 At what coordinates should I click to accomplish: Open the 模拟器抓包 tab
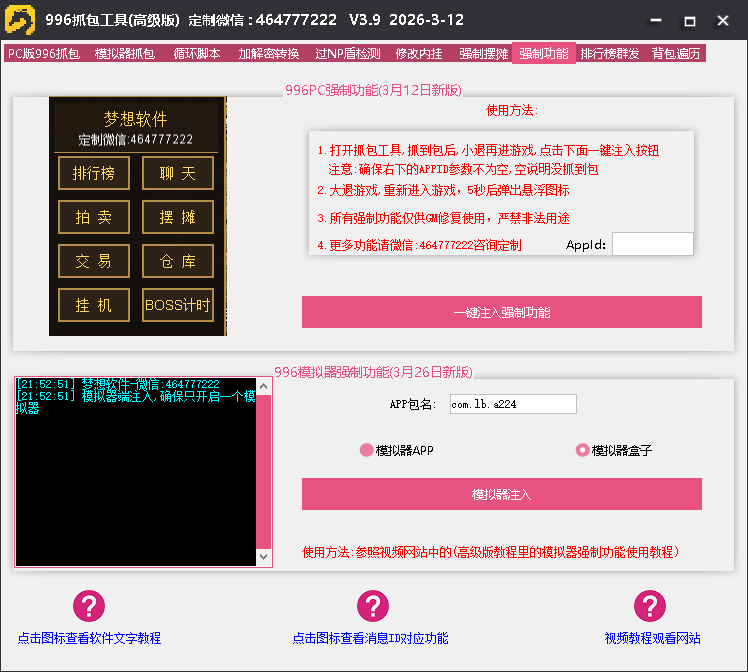click(125, 54)
